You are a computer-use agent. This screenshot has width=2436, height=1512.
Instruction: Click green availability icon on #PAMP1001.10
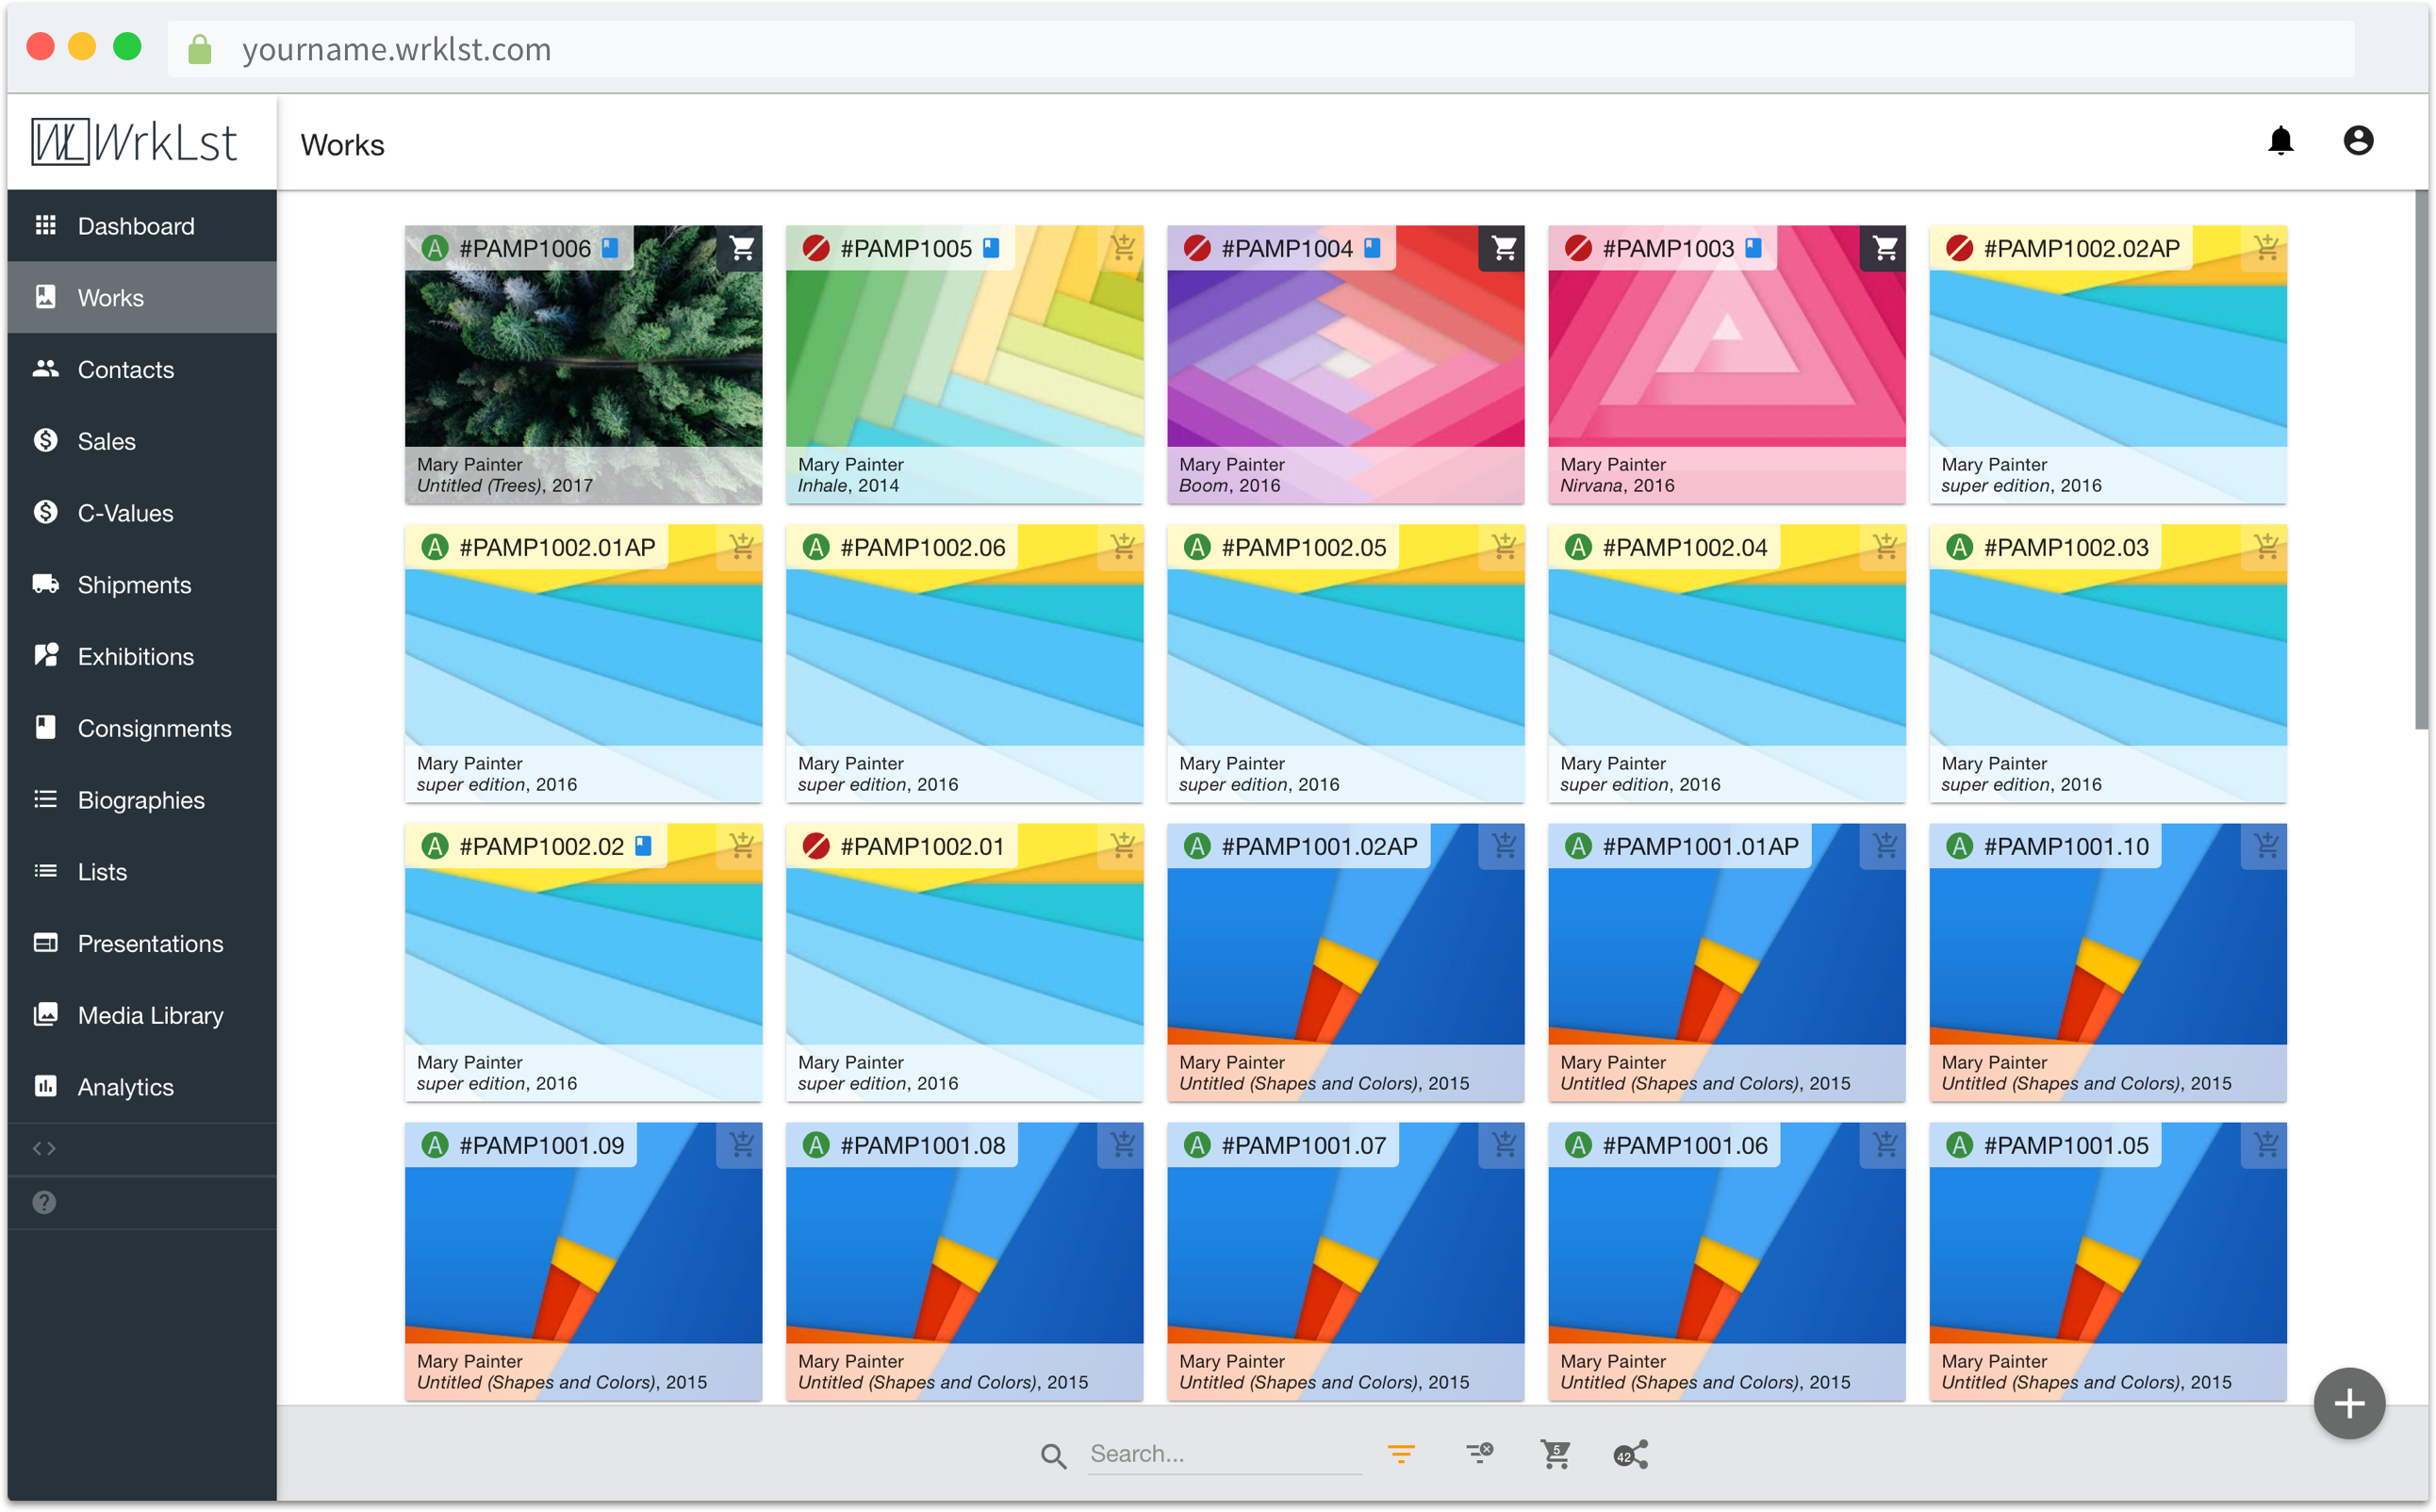point(1959,846)
